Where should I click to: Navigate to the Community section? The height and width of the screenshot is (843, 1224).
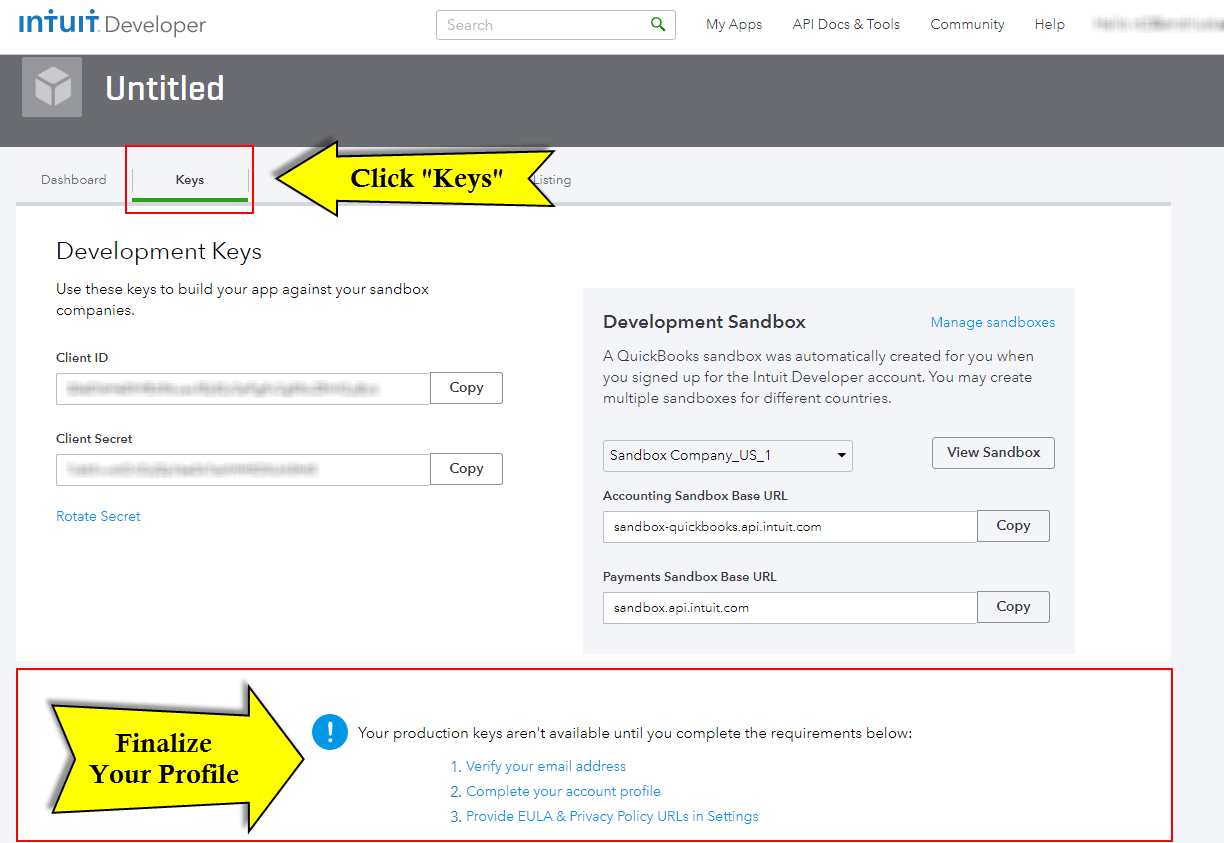(966, 24)
